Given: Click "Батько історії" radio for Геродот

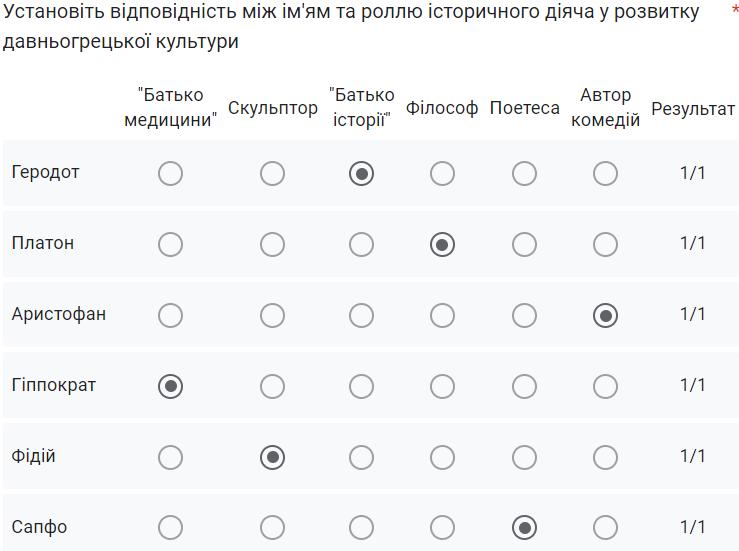Looking at the screenshot, I should point(361,174).
